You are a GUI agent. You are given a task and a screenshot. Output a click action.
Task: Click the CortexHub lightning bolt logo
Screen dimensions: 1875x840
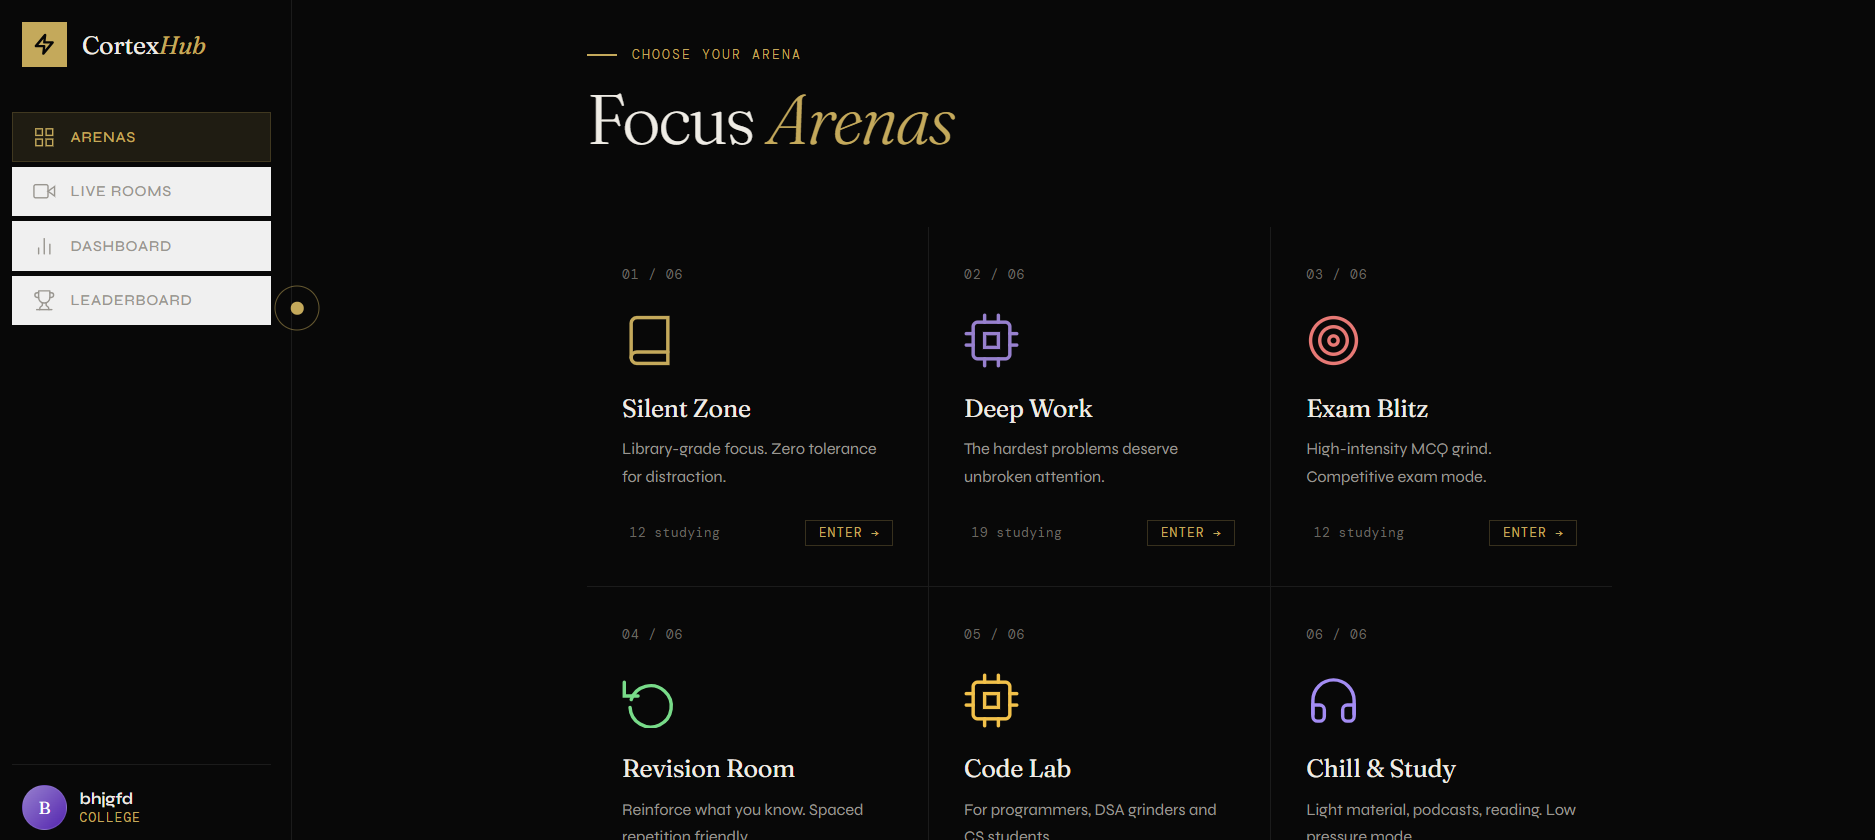click(x=44, y=44)
